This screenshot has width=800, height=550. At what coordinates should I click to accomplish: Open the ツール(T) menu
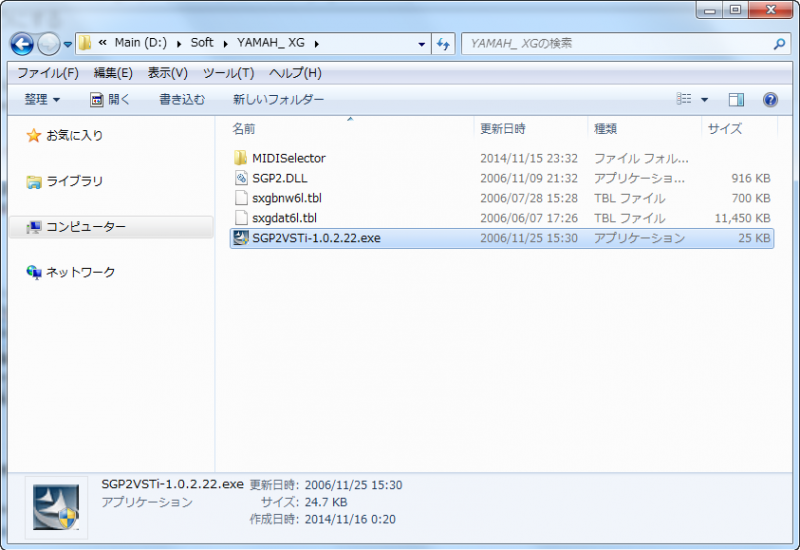tap(228, 73)
